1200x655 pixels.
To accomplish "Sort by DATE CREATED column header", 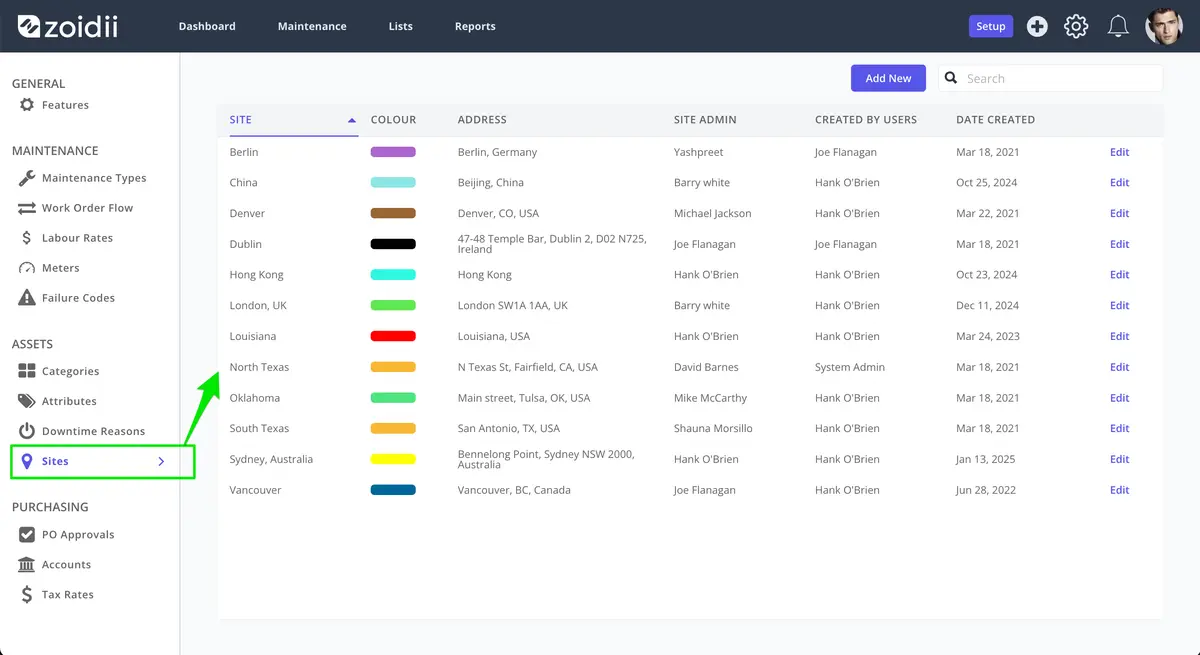I will click(x=995, y=120).
